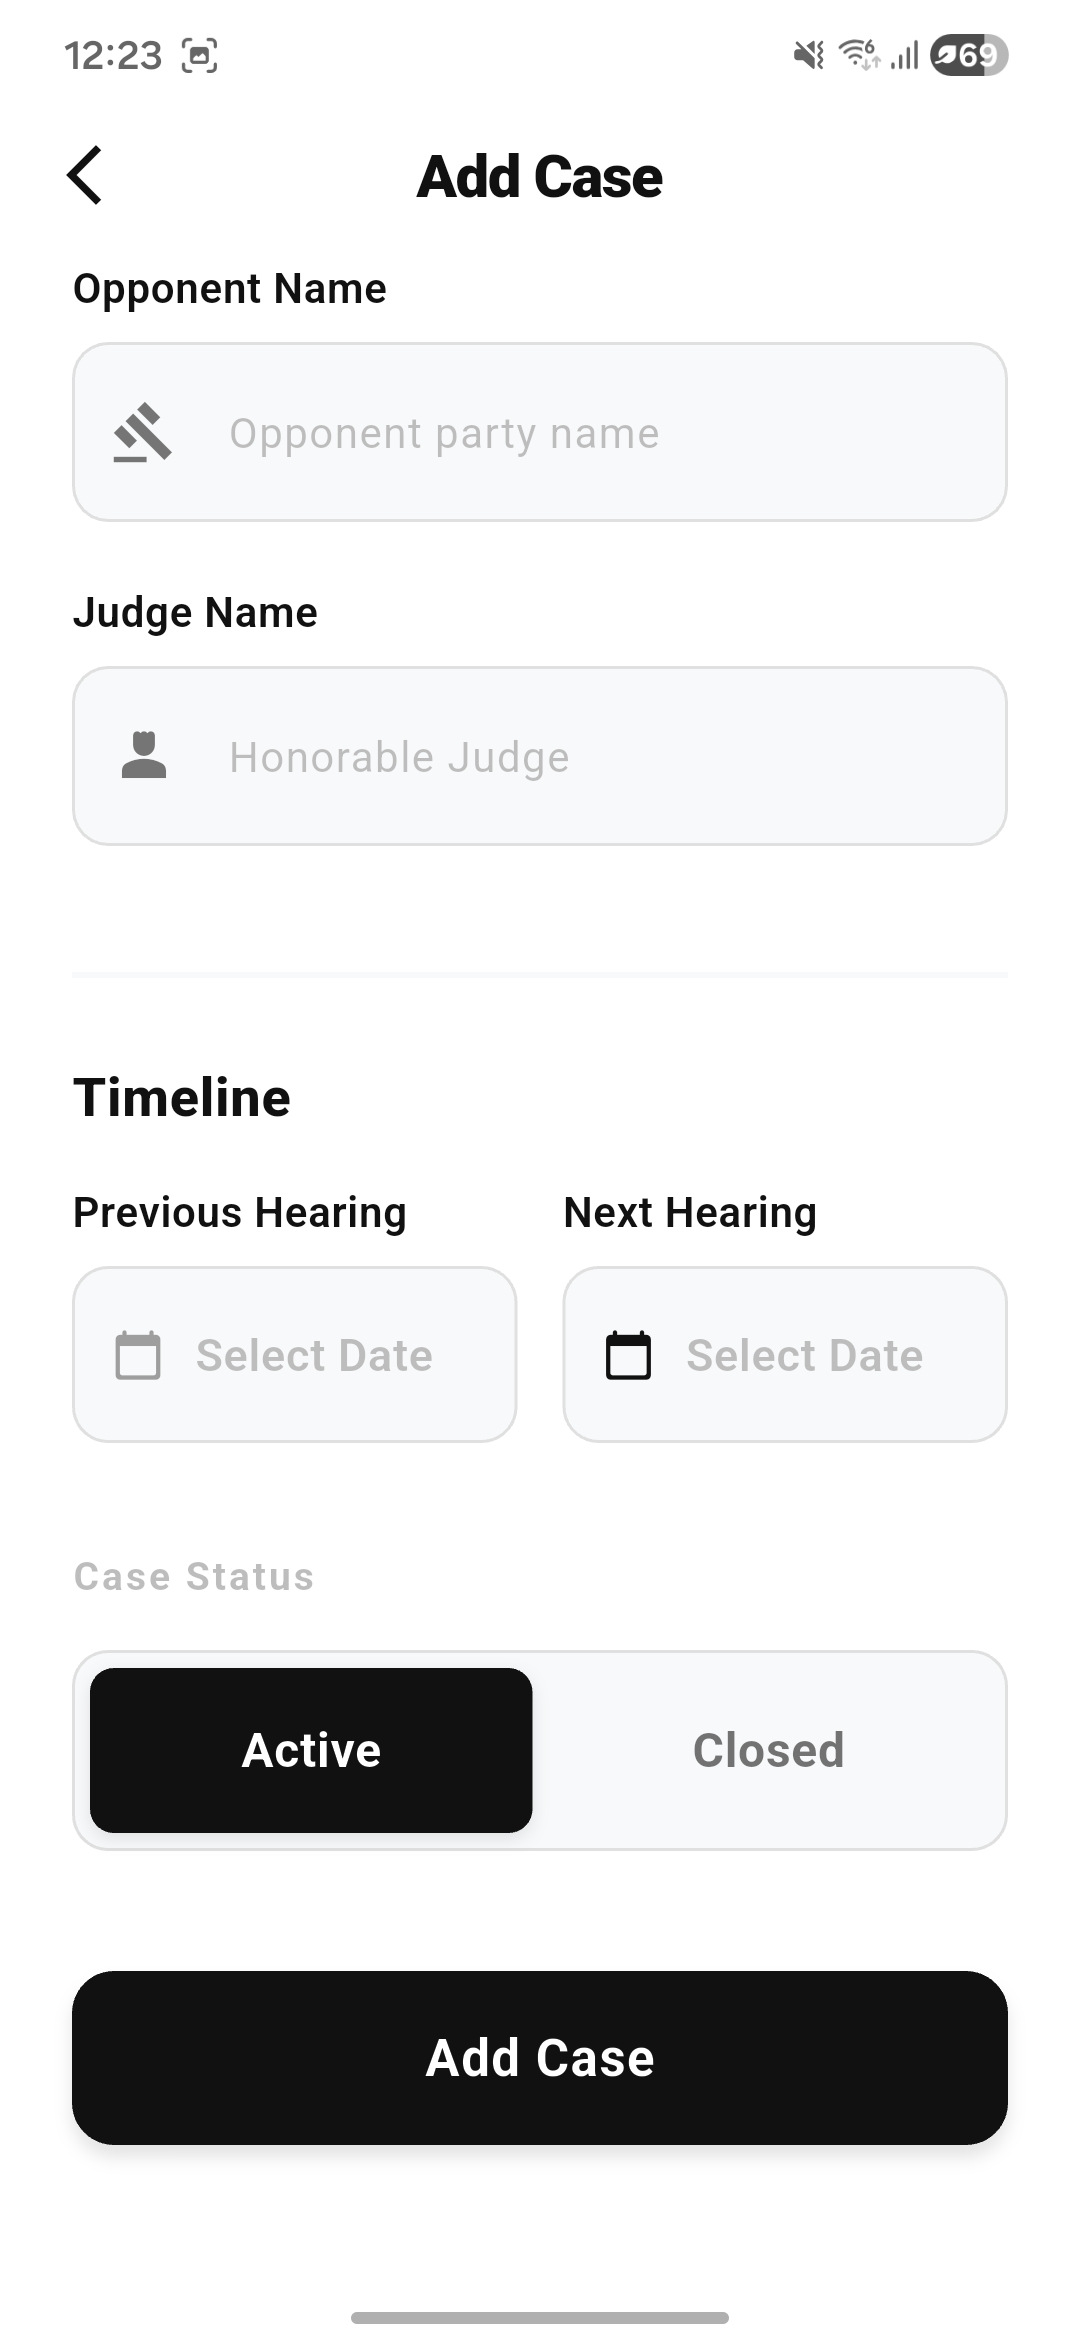Tap the battery indicator in status bar
Viewport: 1080px width, 2340px height.
tap(968, 55)
